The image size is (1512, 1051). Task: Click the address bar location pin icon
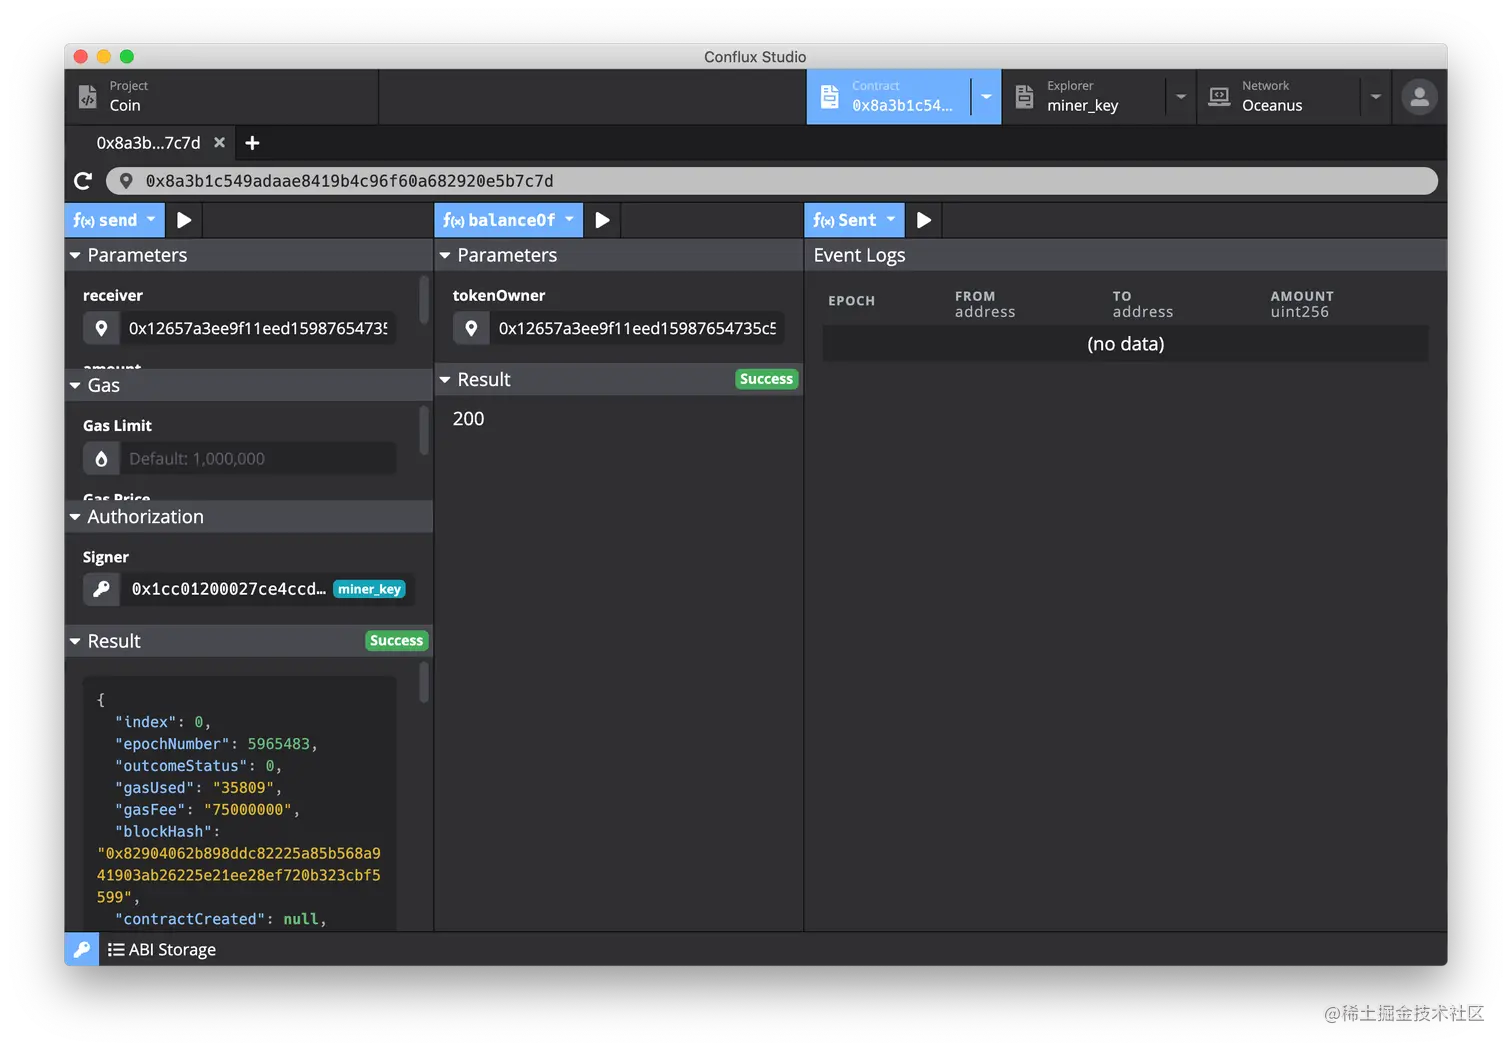click(x=126, y=181)
